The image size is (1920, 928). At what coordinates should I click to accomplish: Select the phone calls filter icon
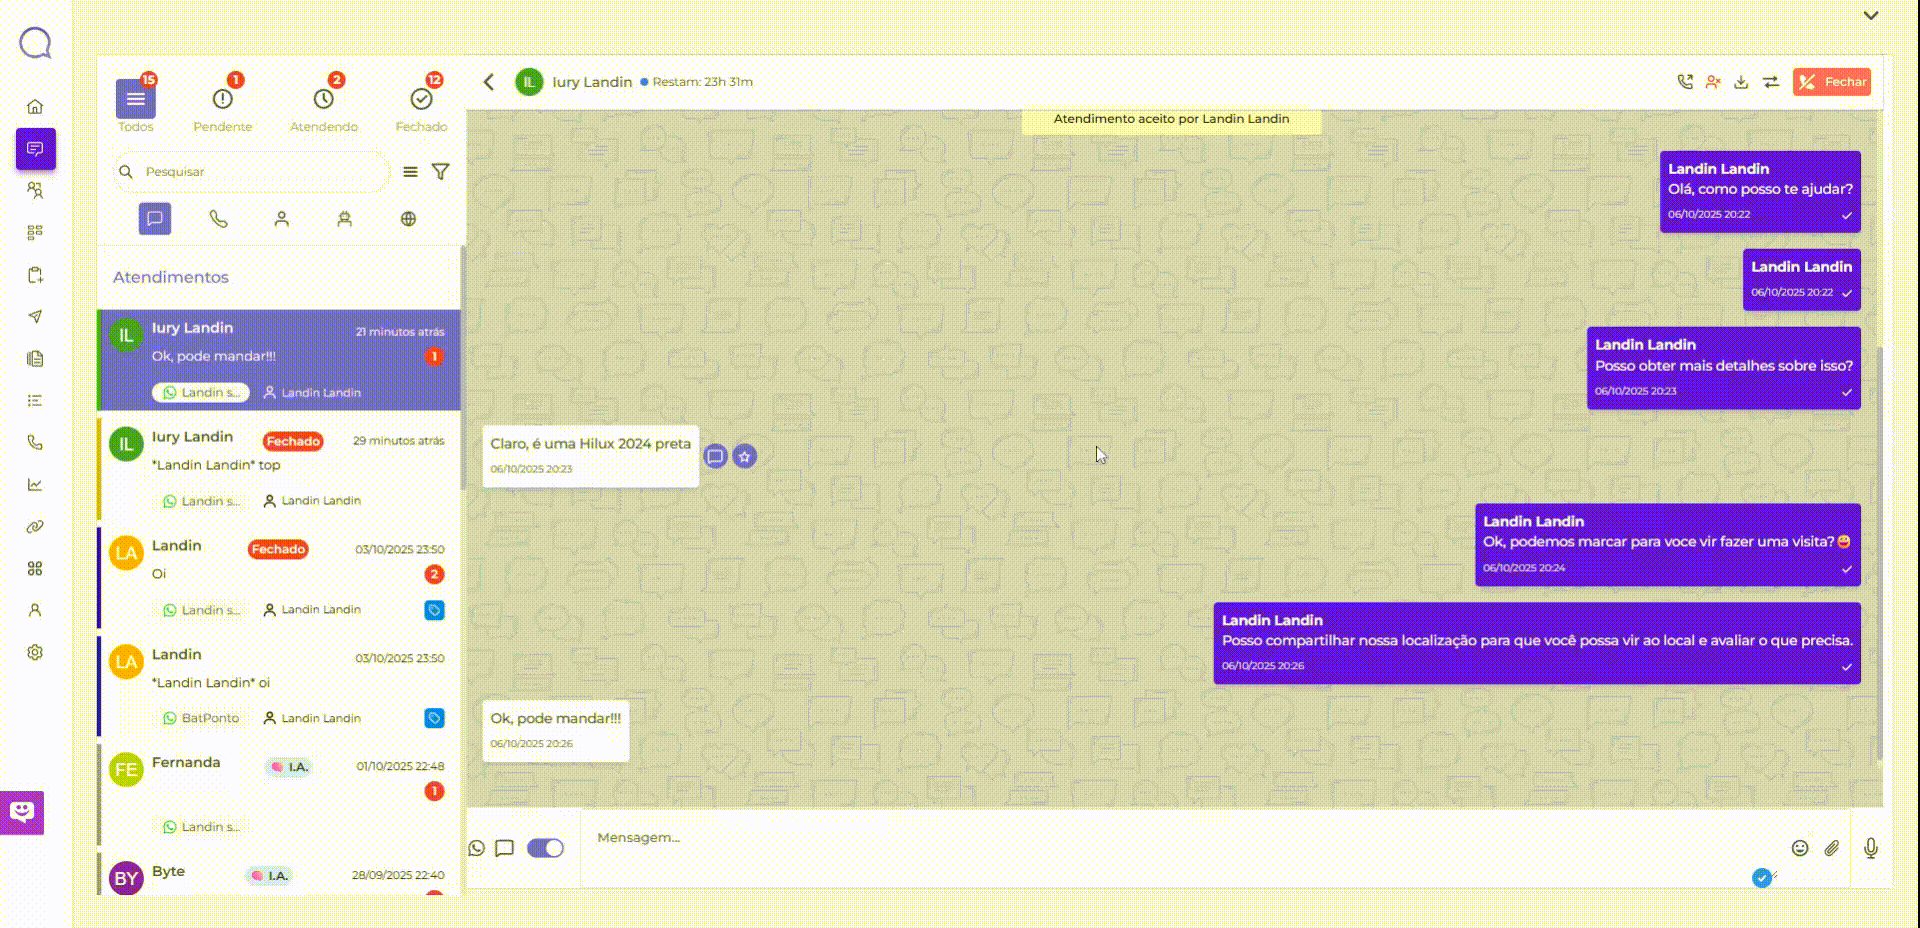coord(218,219)
